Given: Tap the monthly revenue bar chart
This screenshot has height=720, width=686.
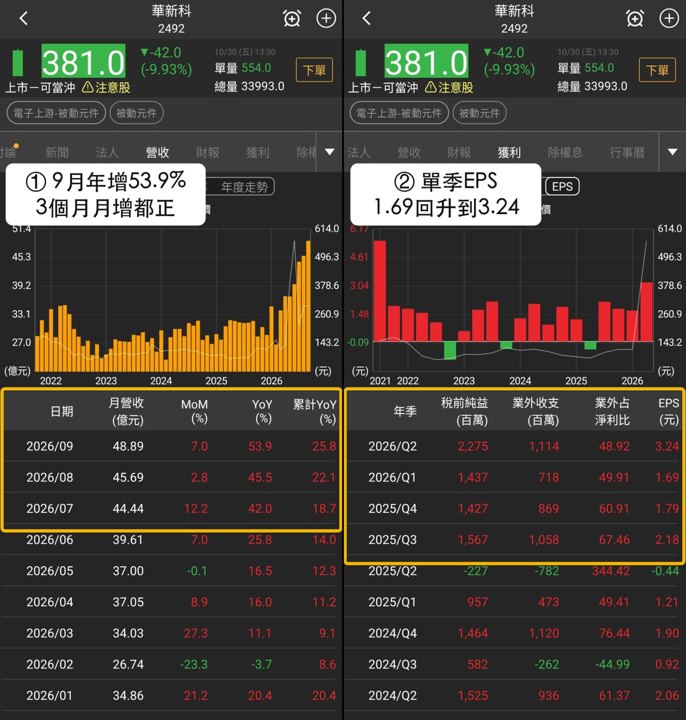Looking at the screenshot, I should point(173,300).
